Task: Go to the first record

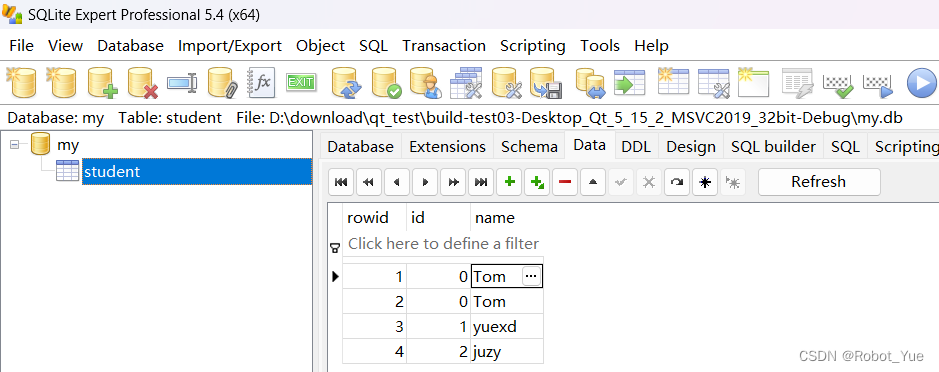Action: (x=341, y=182)
